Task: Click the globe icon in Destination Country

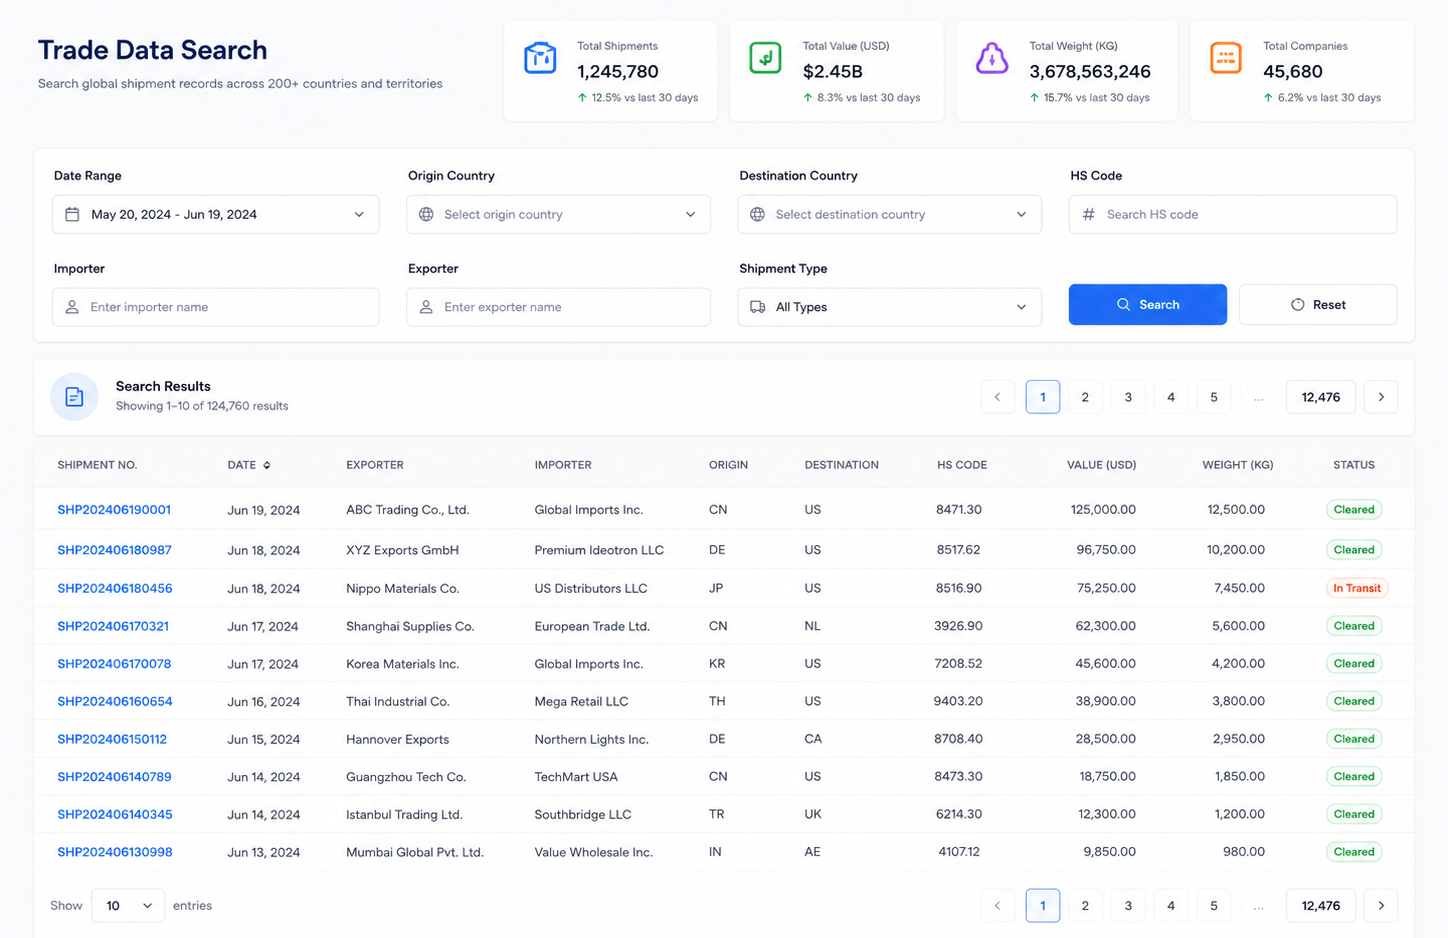Action: point(757,214)
